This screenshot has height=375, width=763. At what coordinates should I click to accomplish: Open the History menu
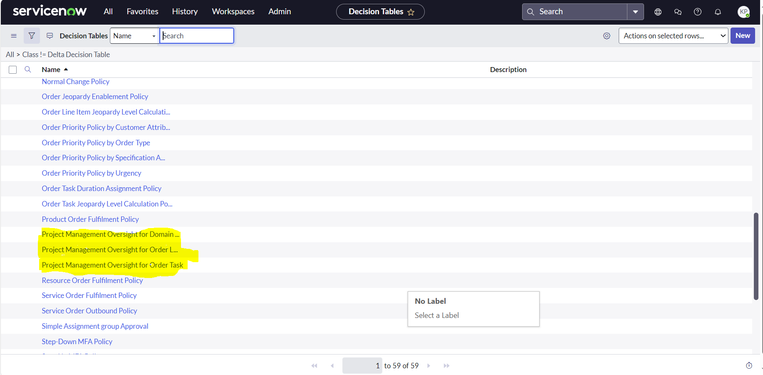(184, 12)
